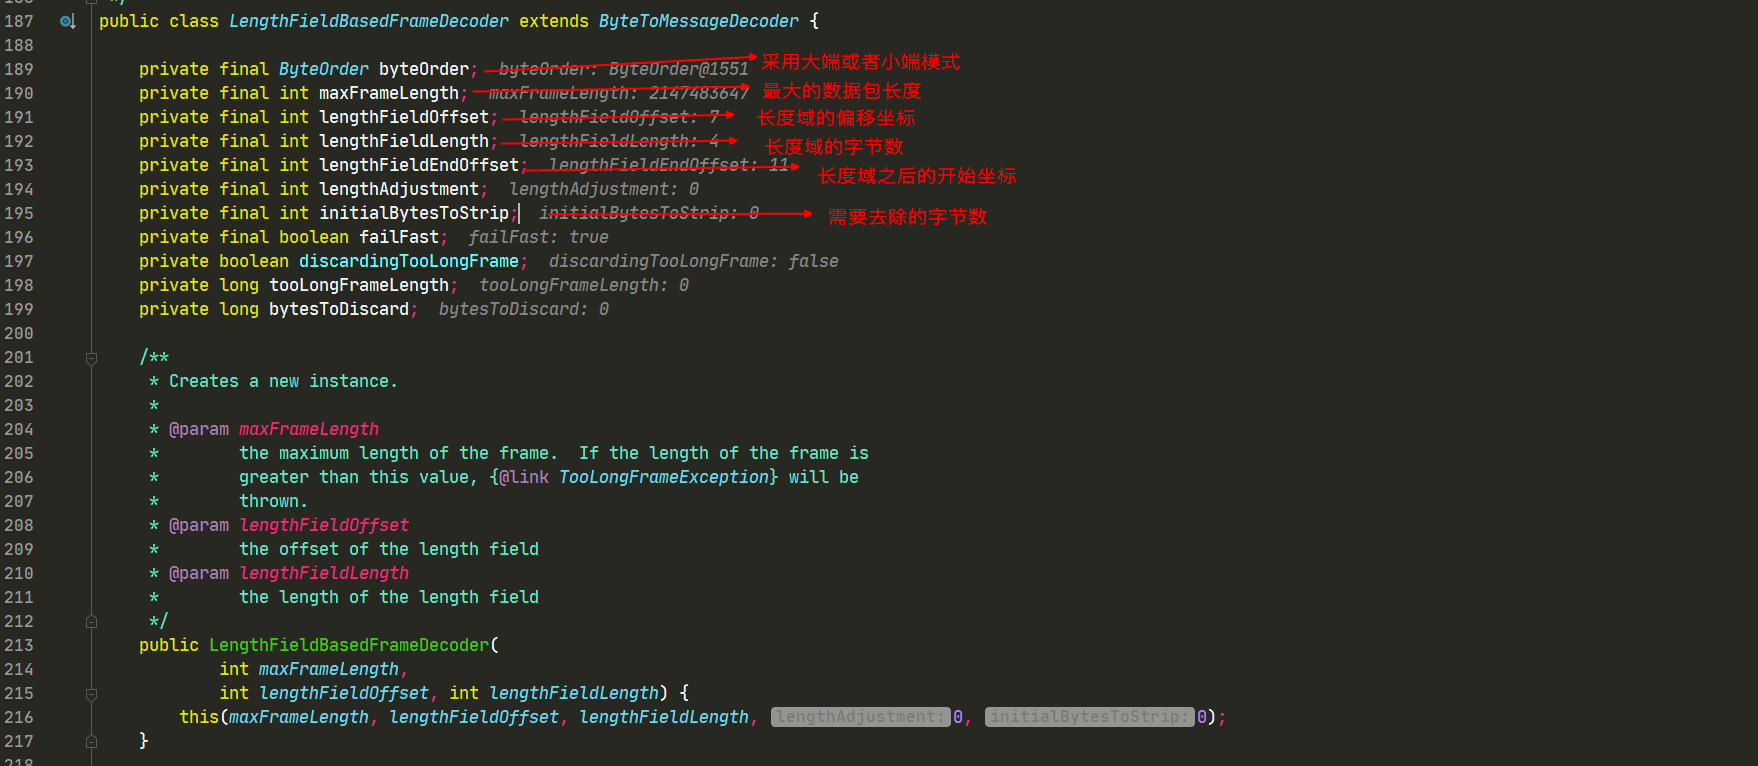Click initialBytesToStrip field on line 195
Screen dimensions: 1758x766
tap(414, 213)
